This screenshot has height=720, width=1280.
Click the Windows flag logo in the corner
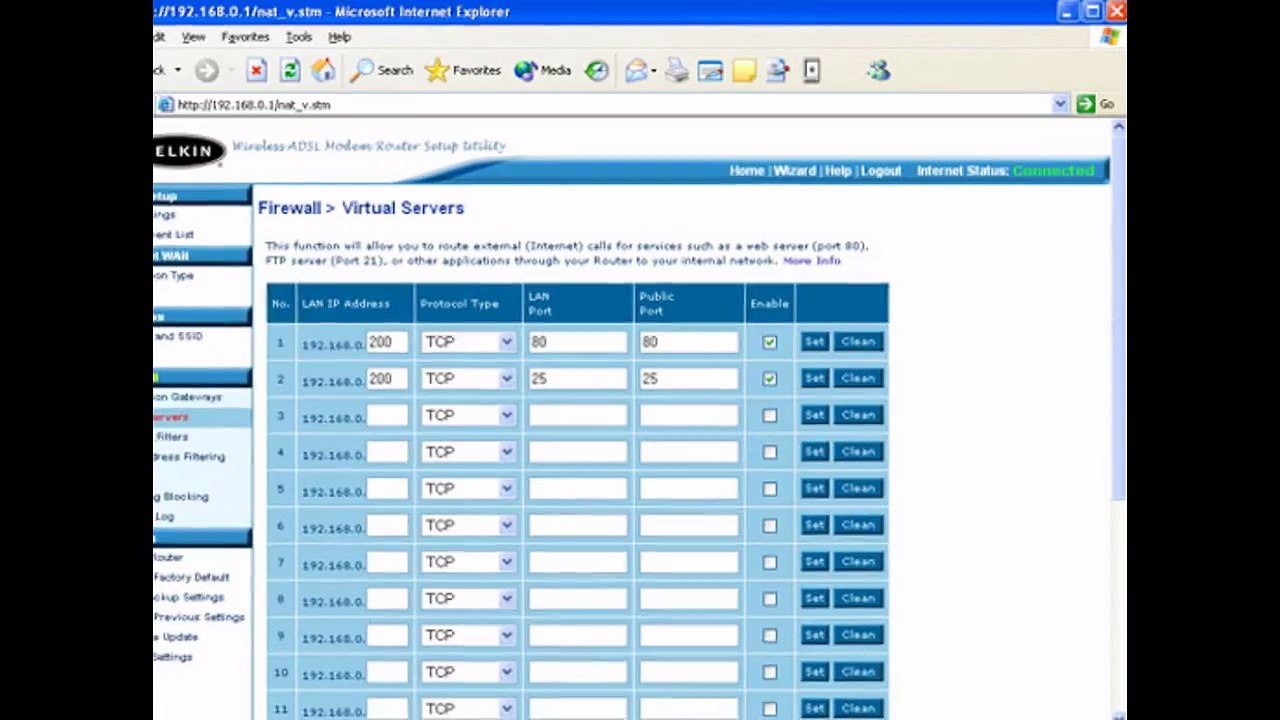[x=1109, y=37]
